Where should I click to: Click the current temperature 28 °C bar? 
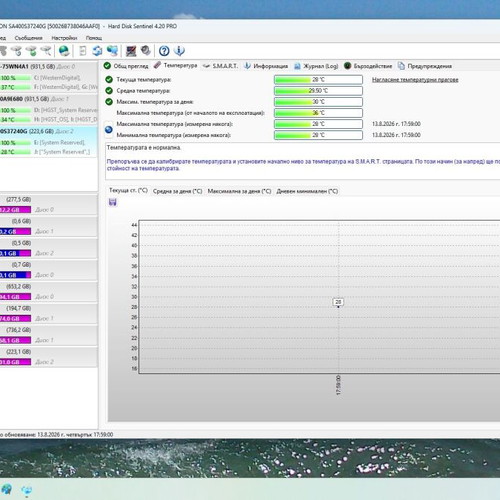[318, 80]
